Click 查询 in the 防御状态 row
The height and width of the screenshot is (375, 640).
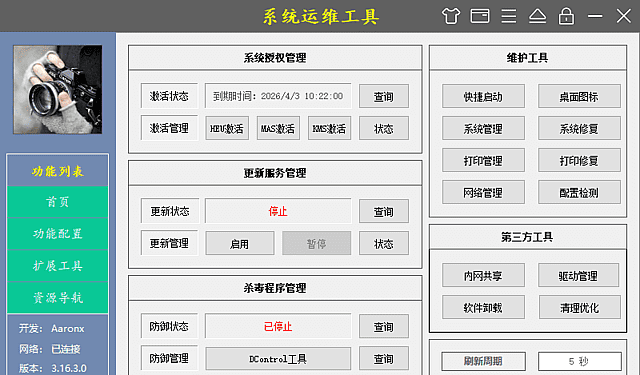[384, 326]
